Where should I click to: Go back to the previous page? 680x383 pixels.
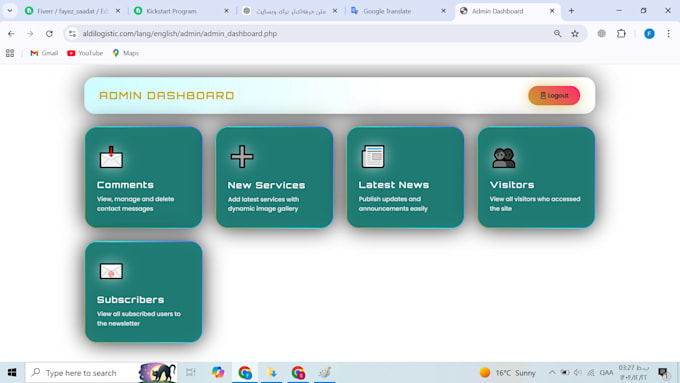(11, 33)
